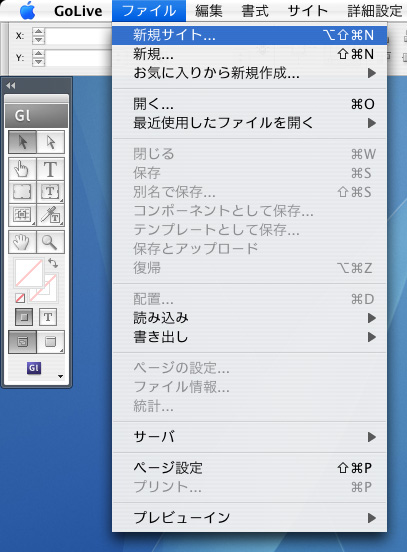Click the X coordinate input field
The width and height of the screenshot is (407, 552).
pos(79,36)
